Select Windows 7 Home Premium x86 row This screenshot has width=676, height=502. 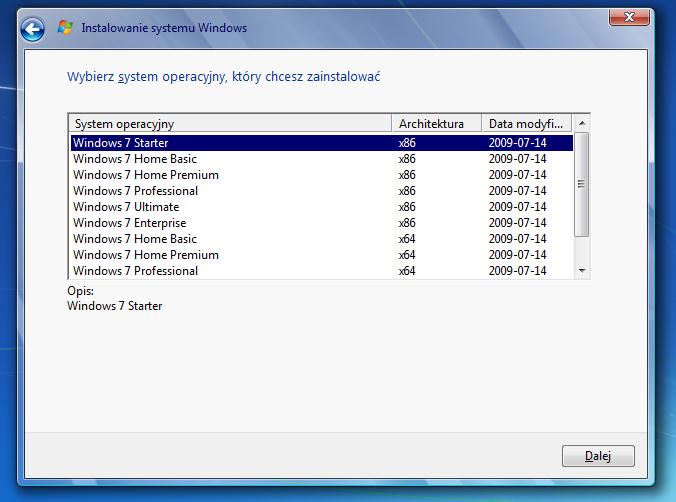pyautogui.click(x=322, y=175)
